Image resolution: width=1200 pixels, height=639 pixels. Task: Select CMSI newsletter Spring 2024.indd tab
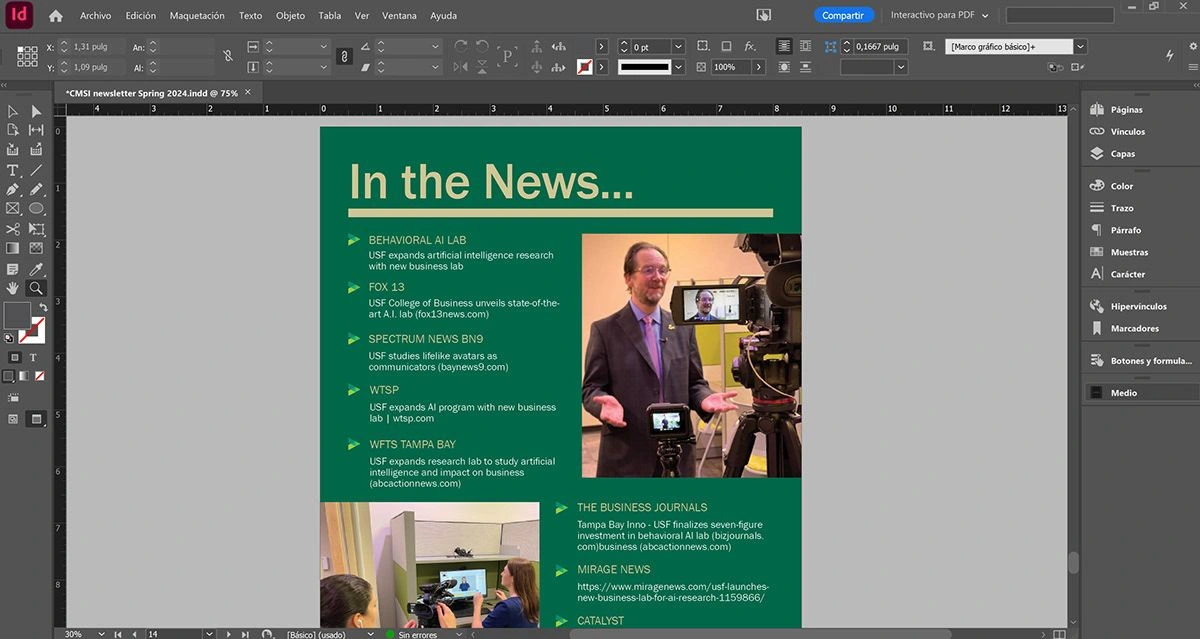click(151, 92)
